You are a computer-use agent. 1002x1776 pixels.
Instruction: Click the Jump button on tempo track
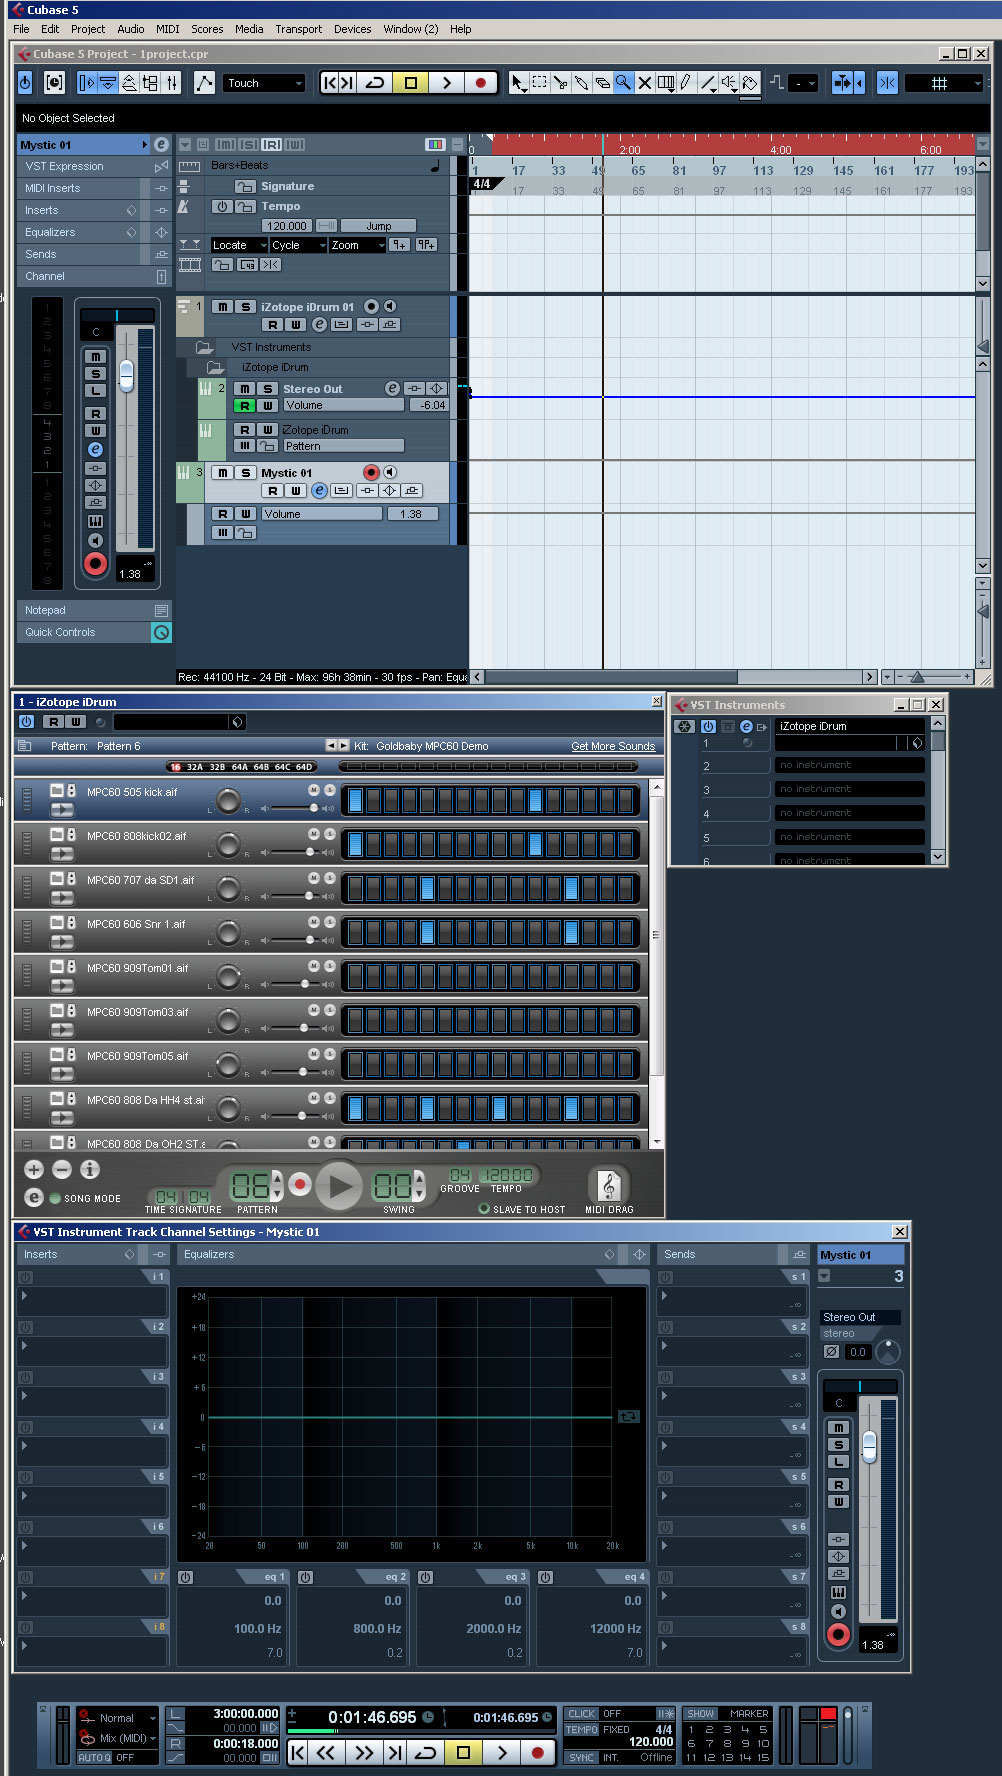tap(379, 226)
